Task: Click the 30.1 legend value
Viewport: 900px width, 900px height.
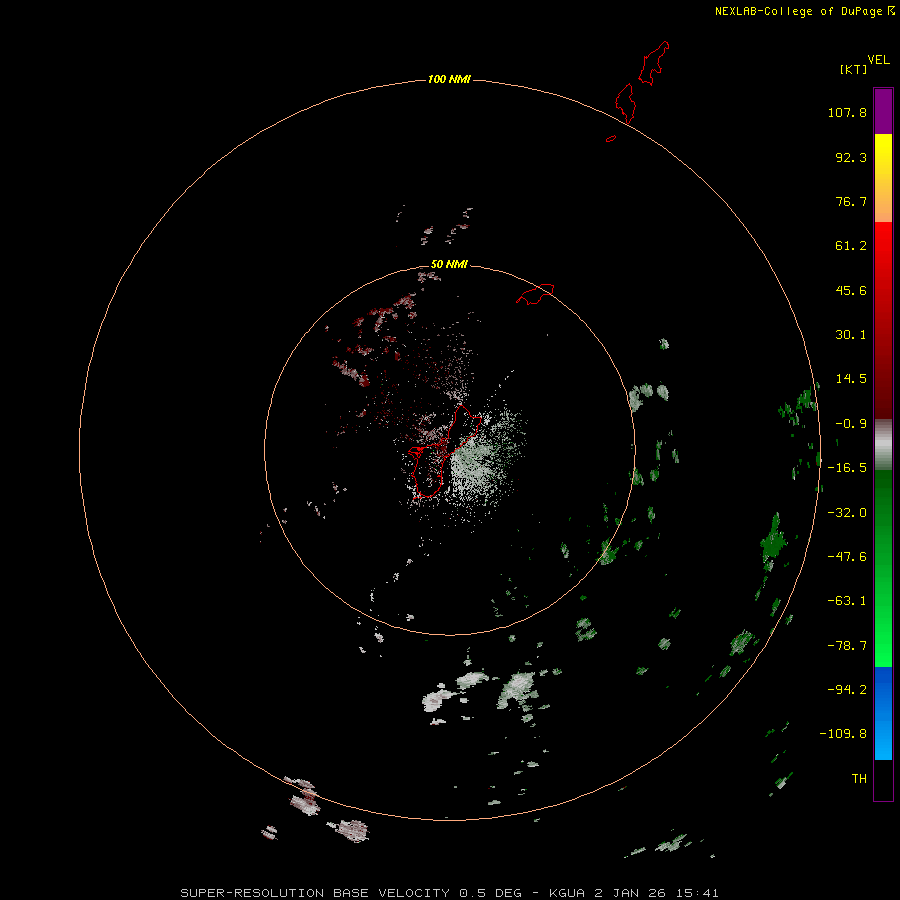Action: point(851,335)
